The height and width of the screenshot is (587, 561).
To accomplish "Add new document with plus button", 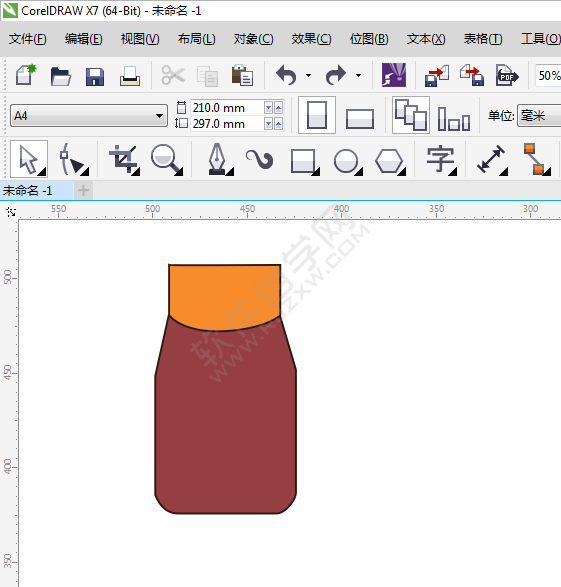I will tap(83, 191).
